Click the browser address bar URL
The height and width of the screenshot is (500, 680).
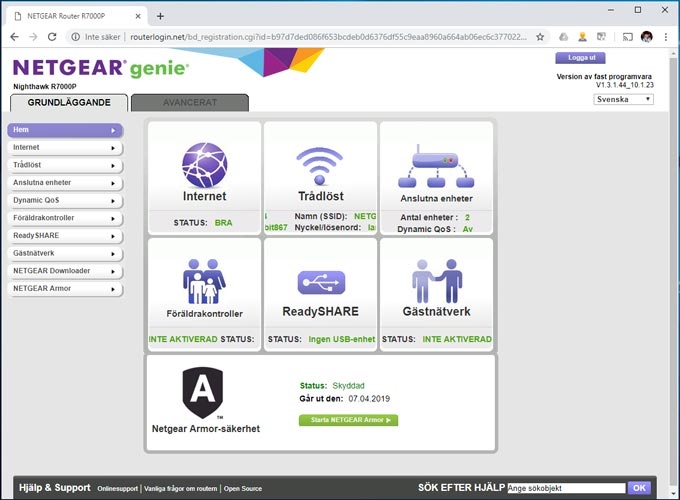tap(328, 37)
